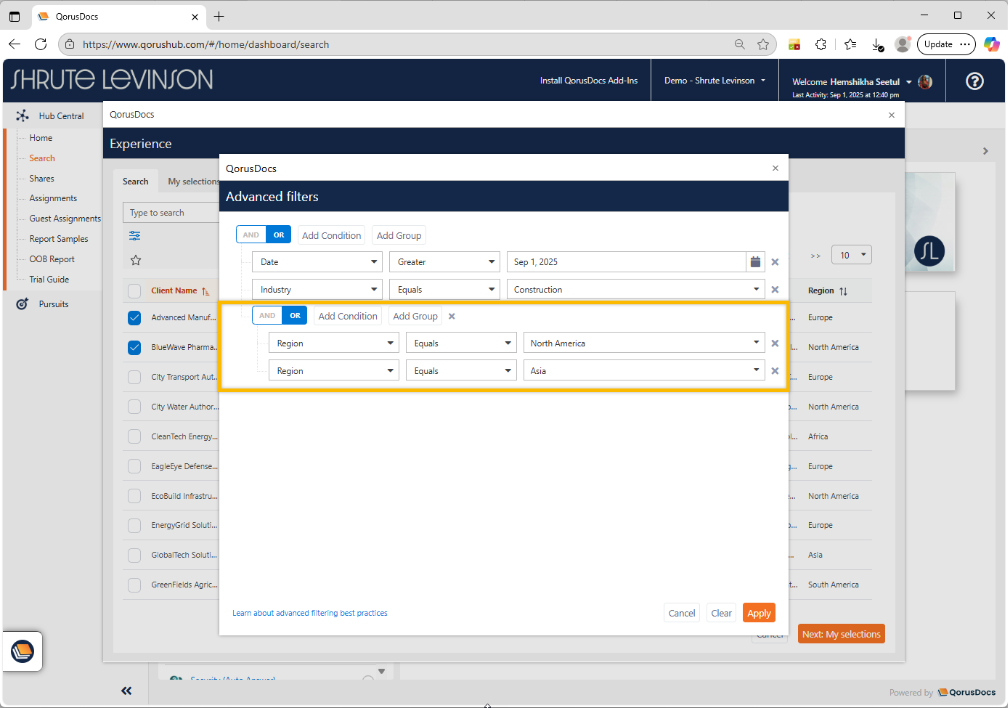Remove the Industry condition row

pos(775,290)
